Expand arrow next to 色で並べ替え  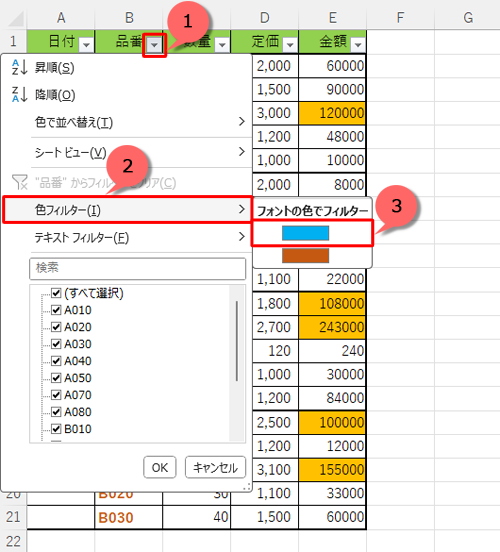(x=242, y=121)
